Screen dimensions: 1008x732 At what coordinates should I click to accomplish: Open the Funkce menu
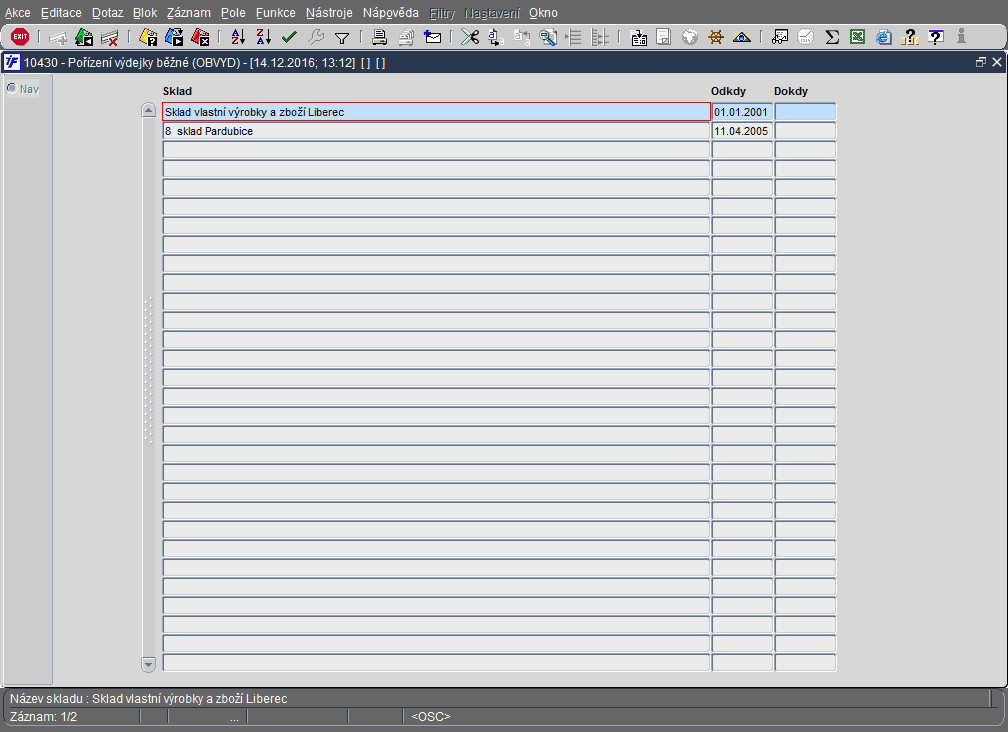(276, 13)
